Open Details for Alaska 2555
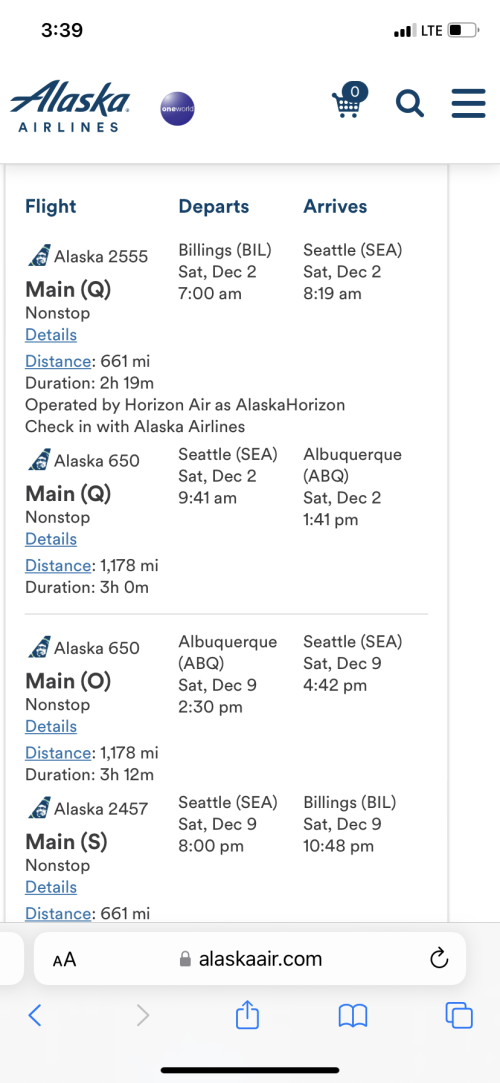500x1083 pixels. (x=51, y=335)
